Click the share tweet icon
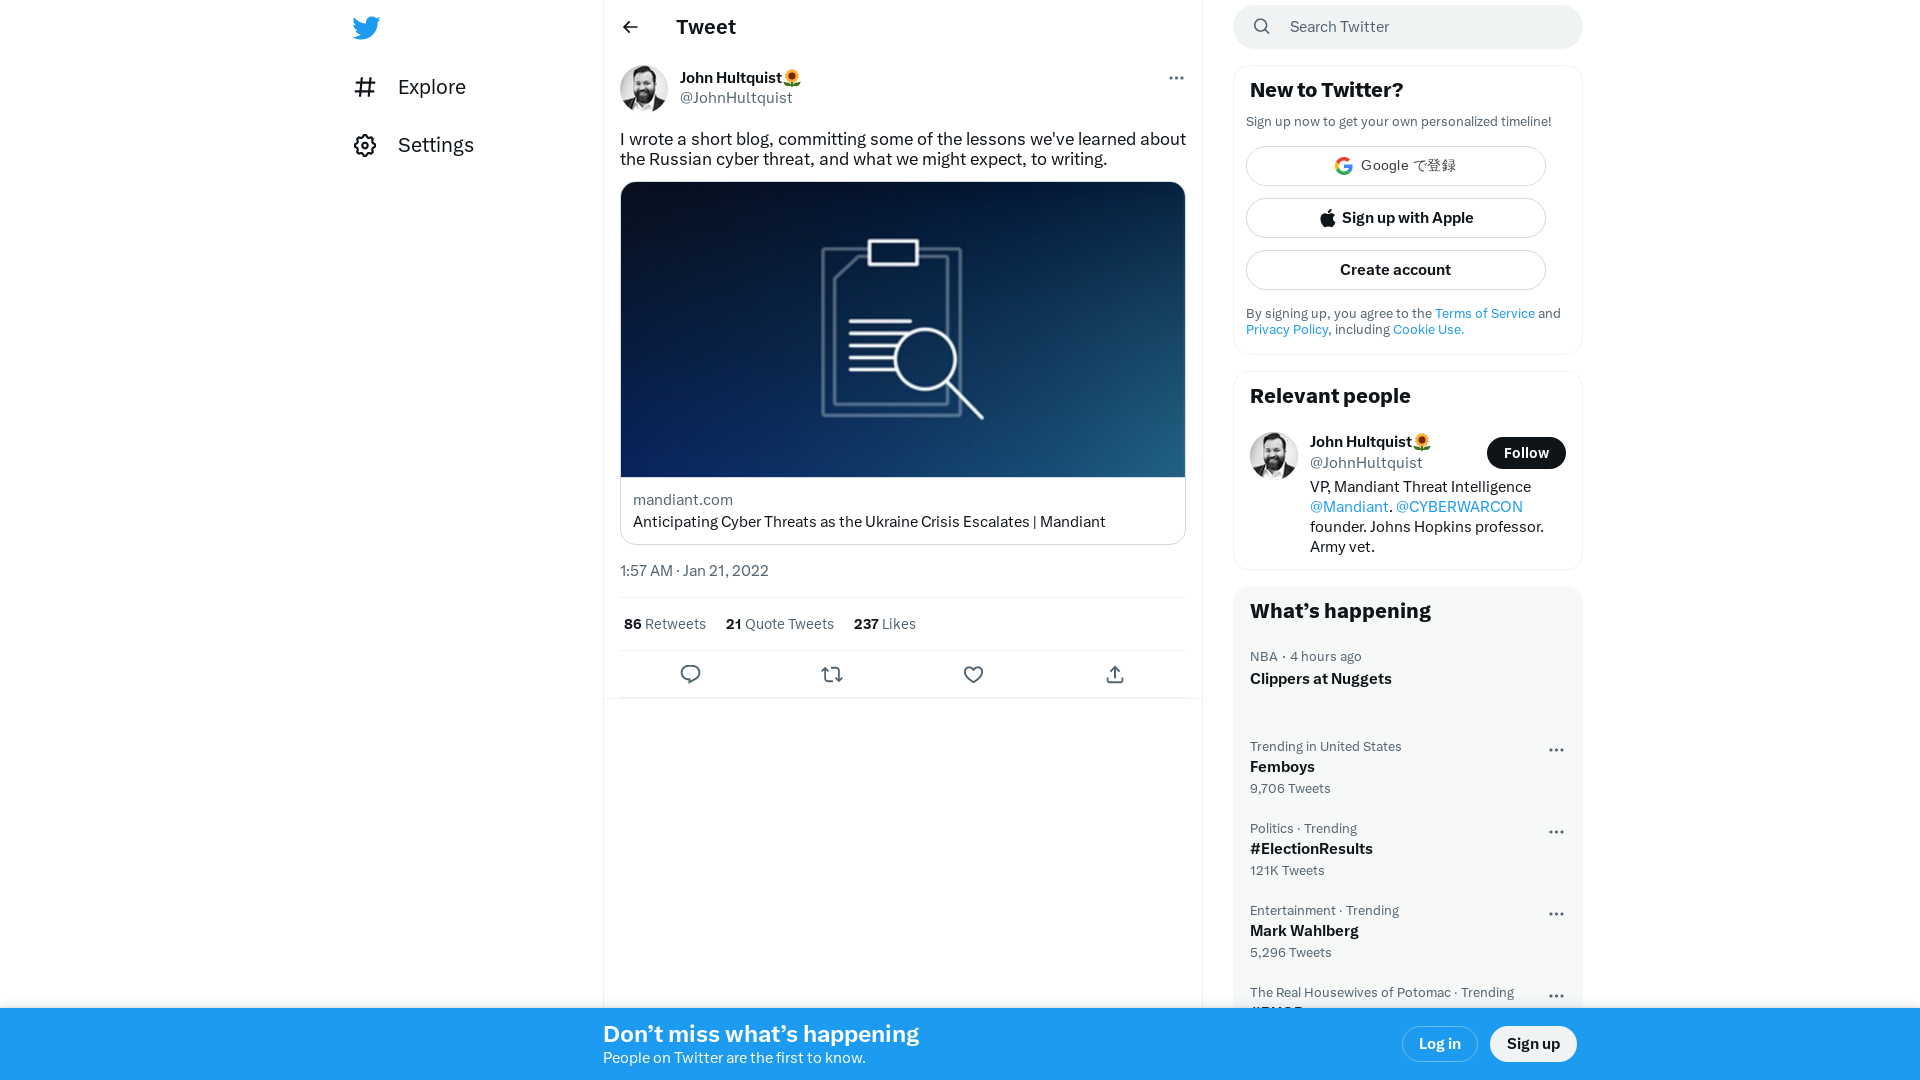Viewport: 1920px width, 1080px height. pos(1115,674)
